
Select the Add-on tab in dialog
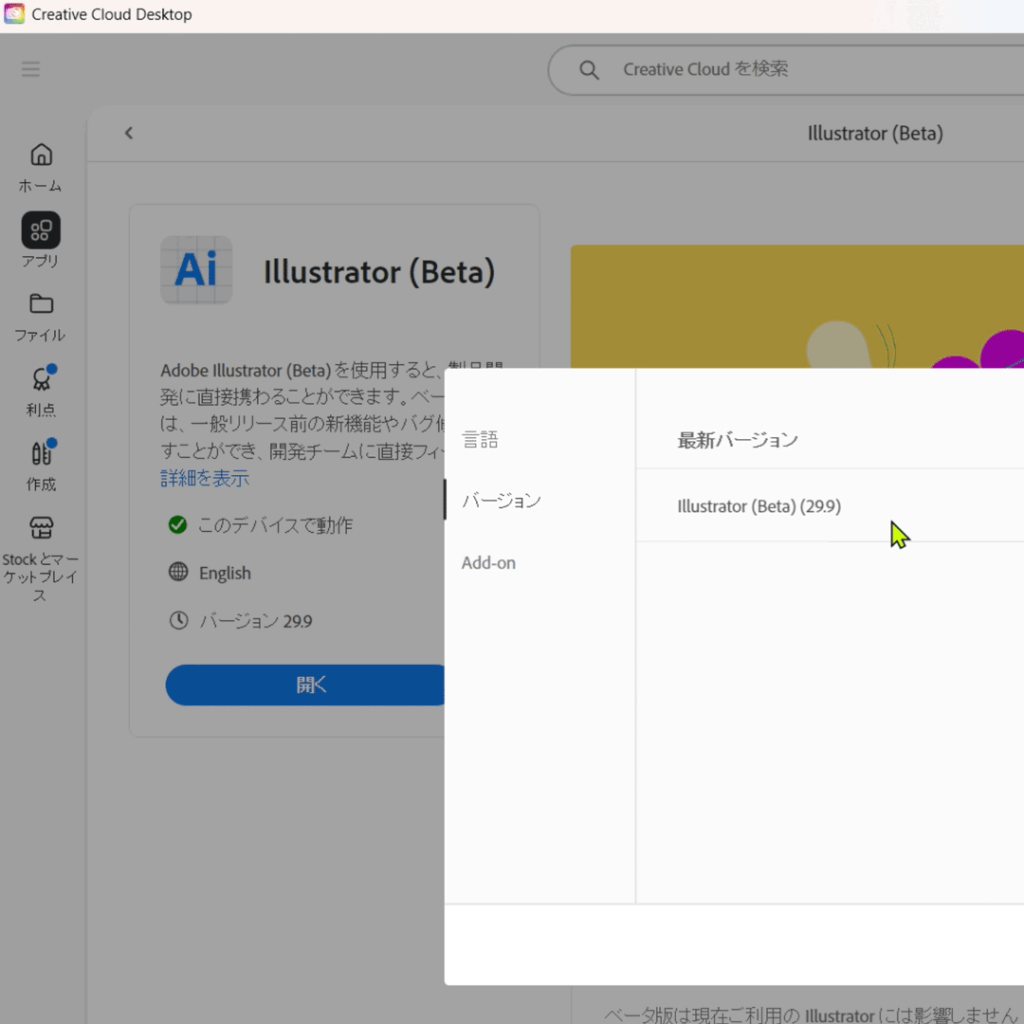click(x=488, y=562)
